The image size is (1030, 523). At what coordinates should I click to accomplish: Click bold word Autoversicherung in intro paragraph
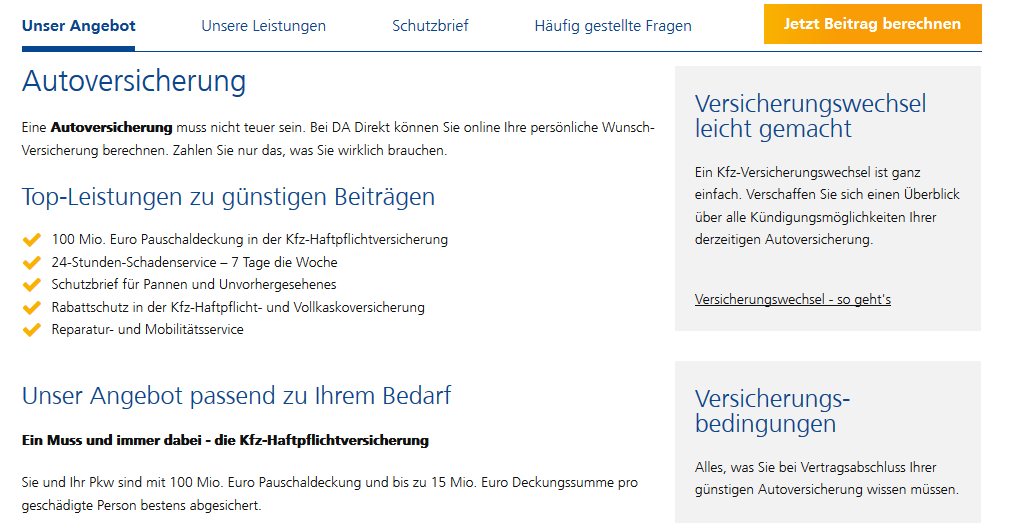(111, 128)
